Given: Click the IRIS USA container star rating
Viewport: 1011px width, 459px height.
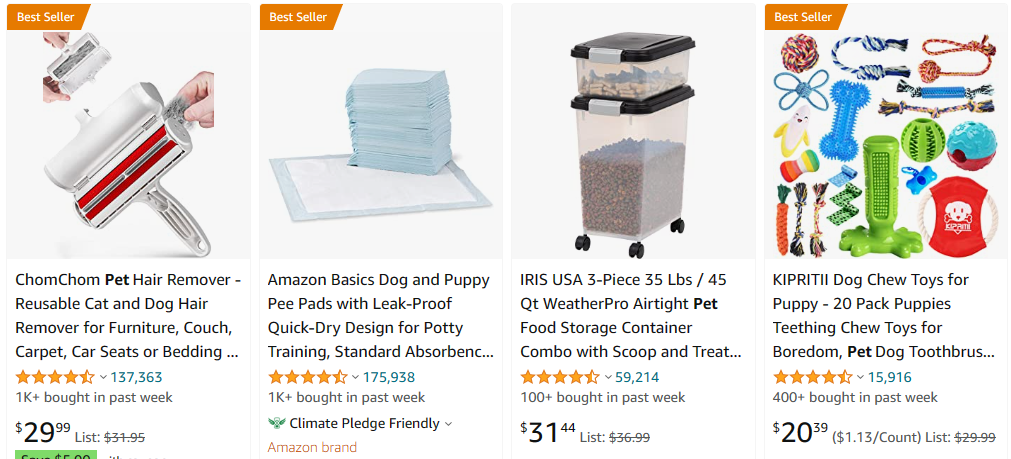Looking at the screenshot, I should (560, 377).
